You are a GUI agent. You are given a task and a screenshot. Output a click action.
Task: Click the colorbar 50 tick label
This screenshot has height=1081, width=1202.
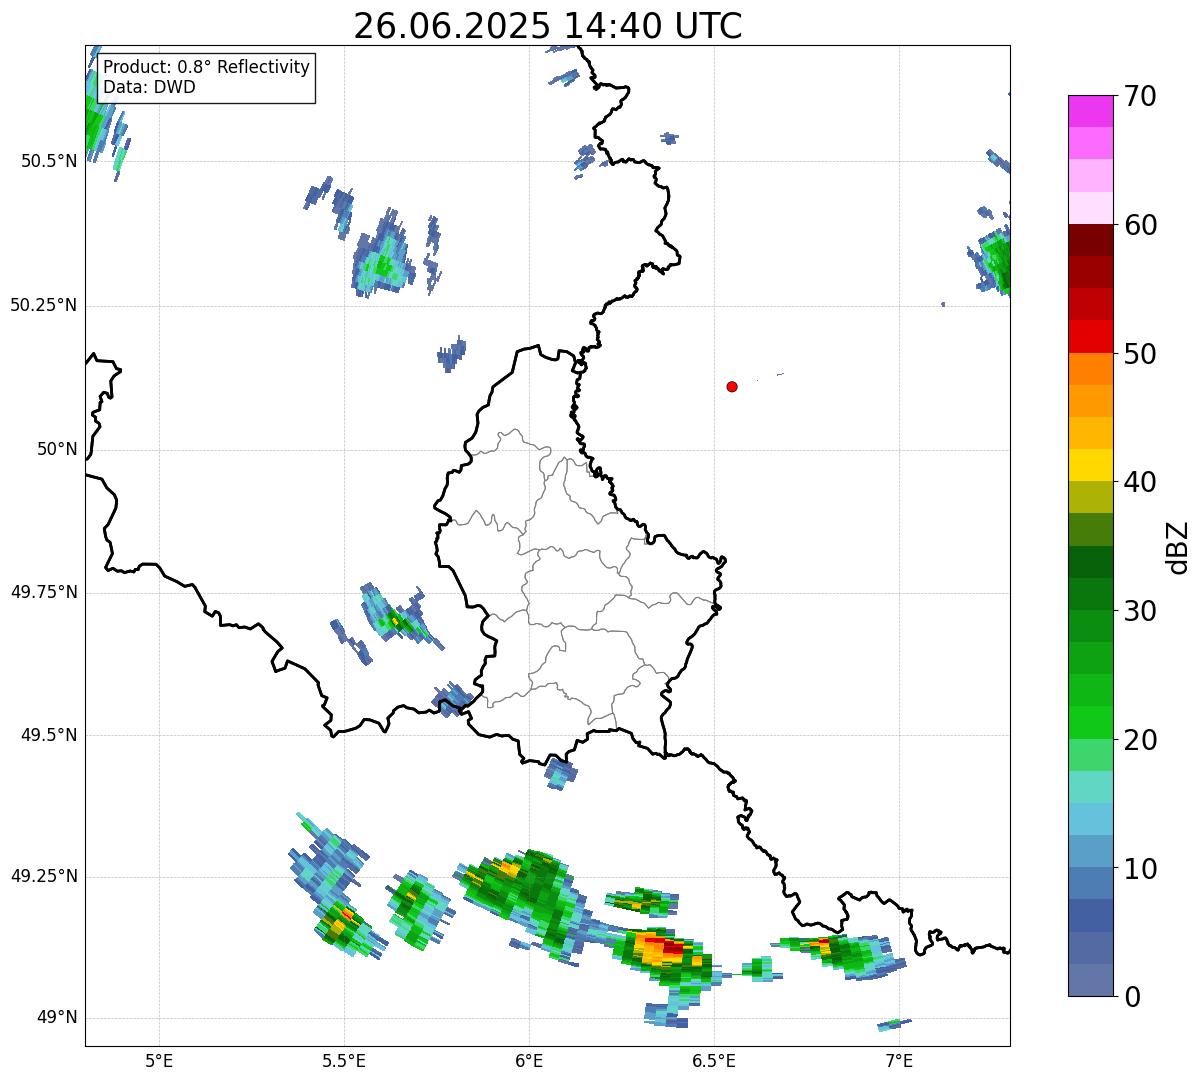point(1140,354)
